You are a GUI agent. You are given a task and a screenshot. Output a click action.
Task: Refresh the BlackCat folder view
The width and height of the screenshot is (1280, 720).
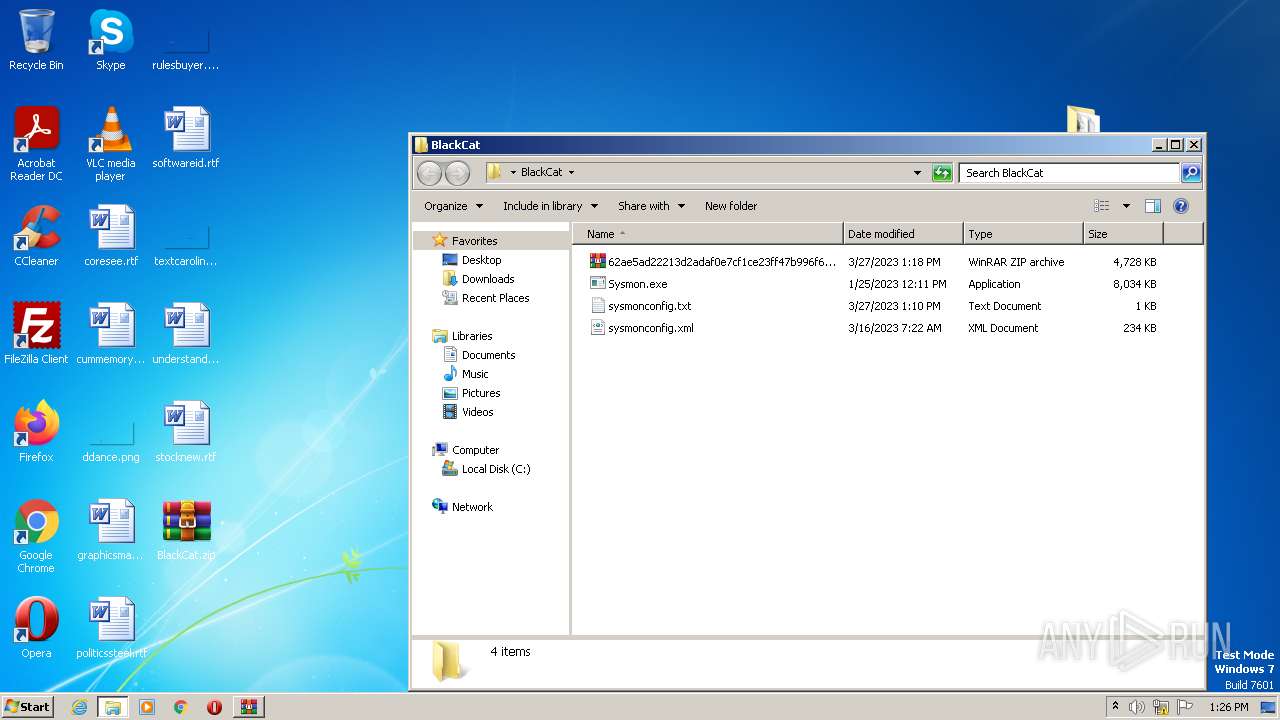coord(942,173)
